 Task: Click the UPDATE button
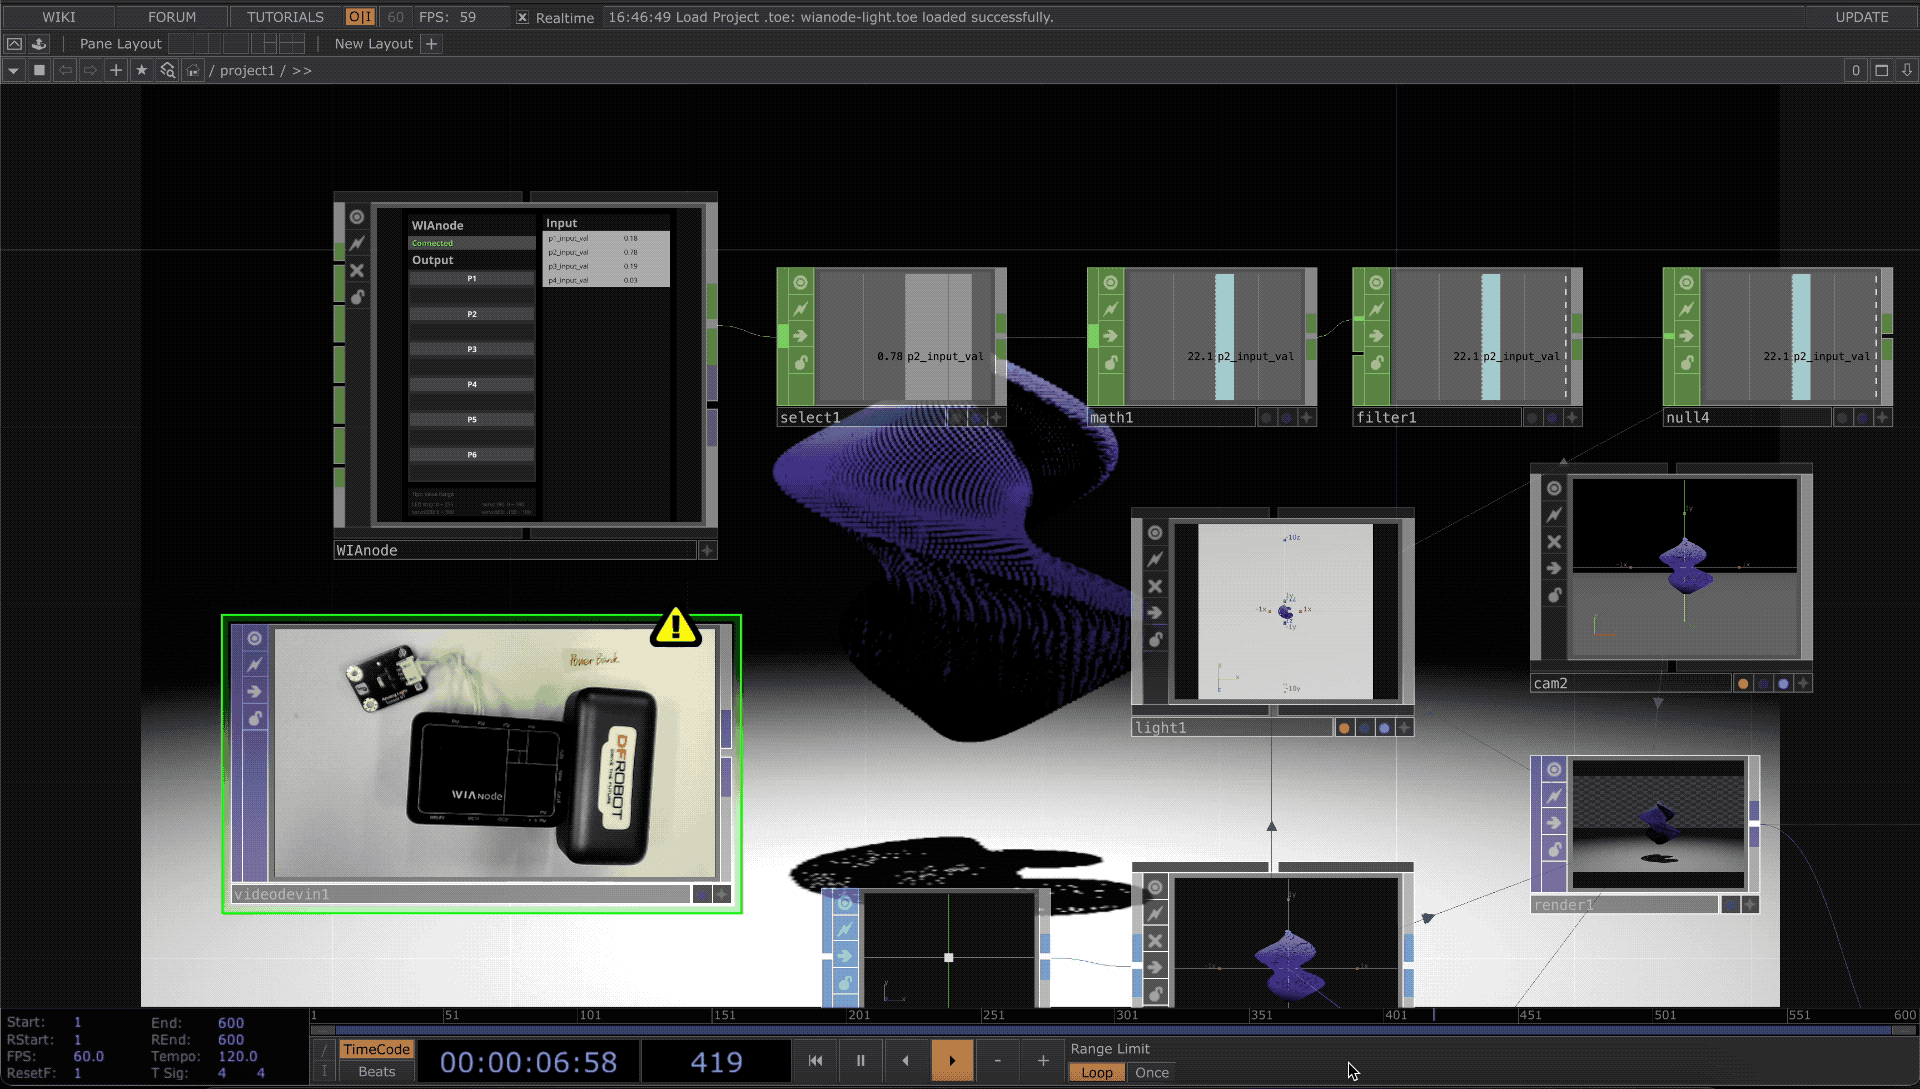pyautogui.click(x=1861, y=17)
